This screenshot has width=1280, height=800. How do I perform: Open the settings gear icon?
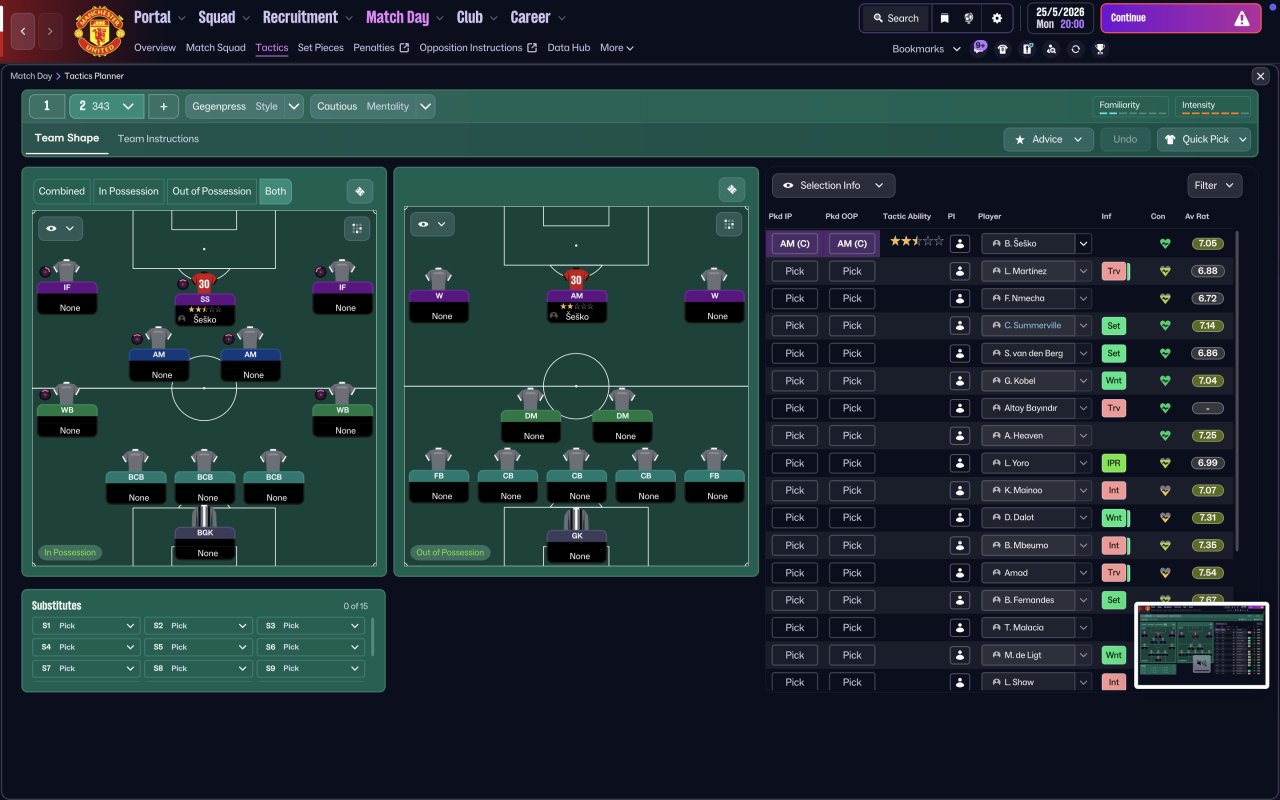tap(997, 18)
